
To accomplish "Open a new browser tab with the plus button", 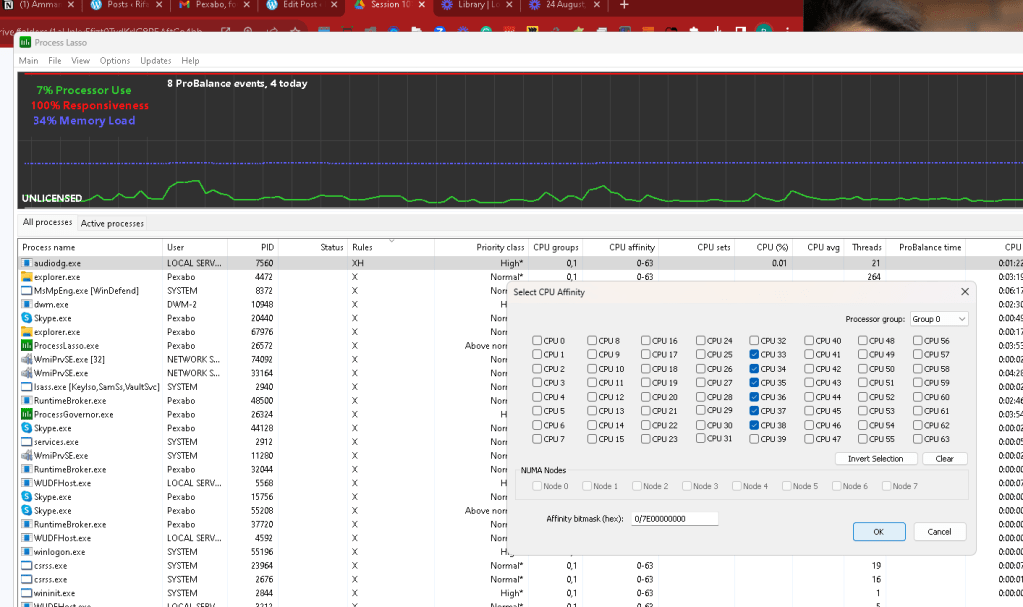I will pyautogui.click(x=624, y=5).
